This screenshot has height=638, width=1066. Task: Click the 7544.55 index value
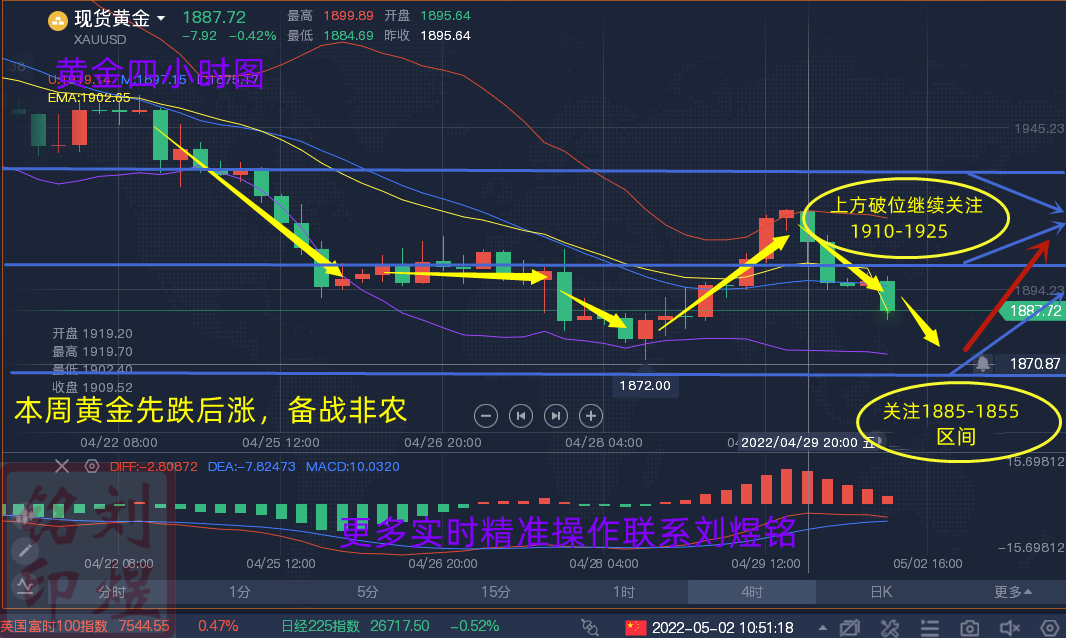click(143, 626)
